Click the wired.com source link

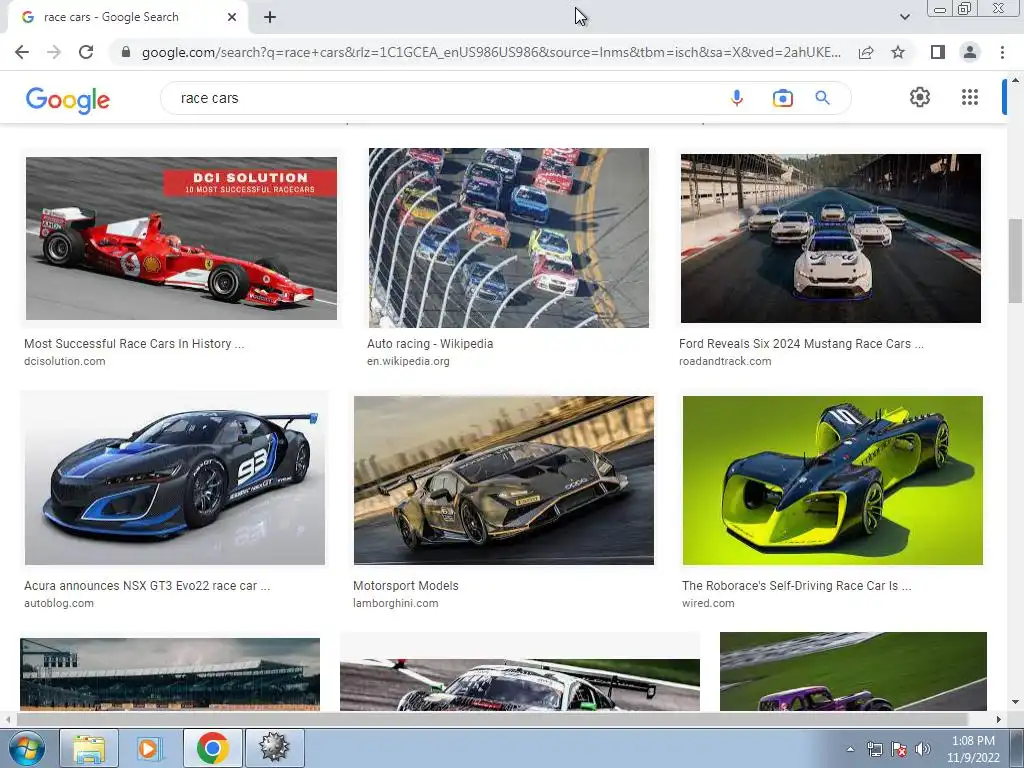(x=708, y=603)
